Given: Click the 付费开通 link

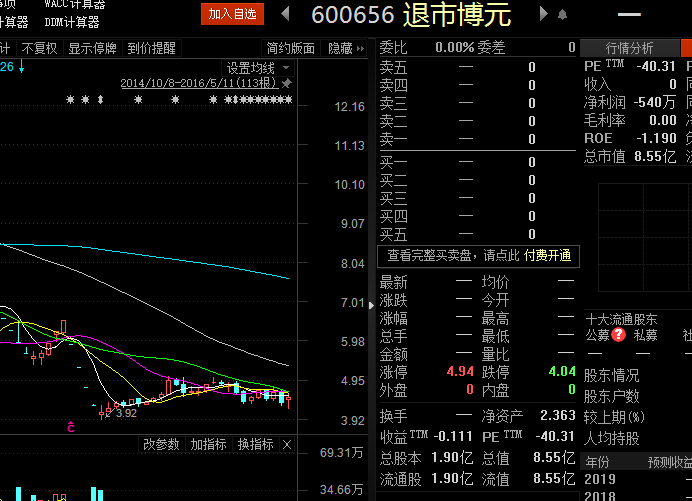Looking at the screenshot, I should (547, 256).
